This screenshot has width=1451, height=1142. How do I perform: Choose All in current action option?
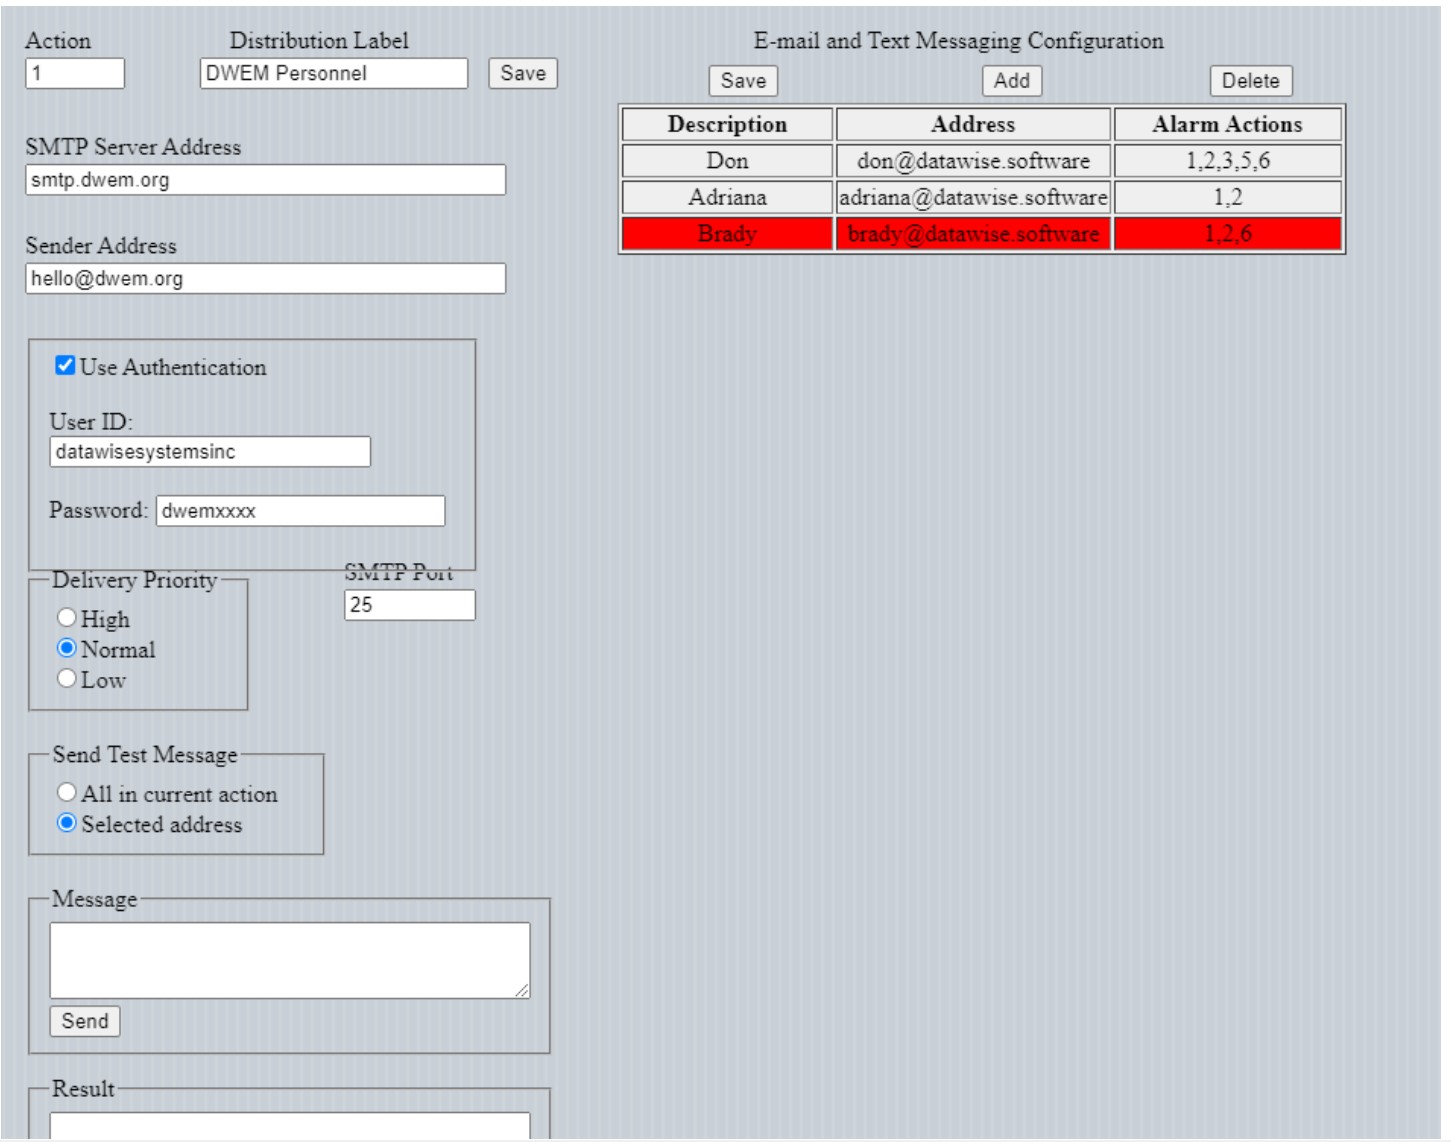click(x=67, y=793)
